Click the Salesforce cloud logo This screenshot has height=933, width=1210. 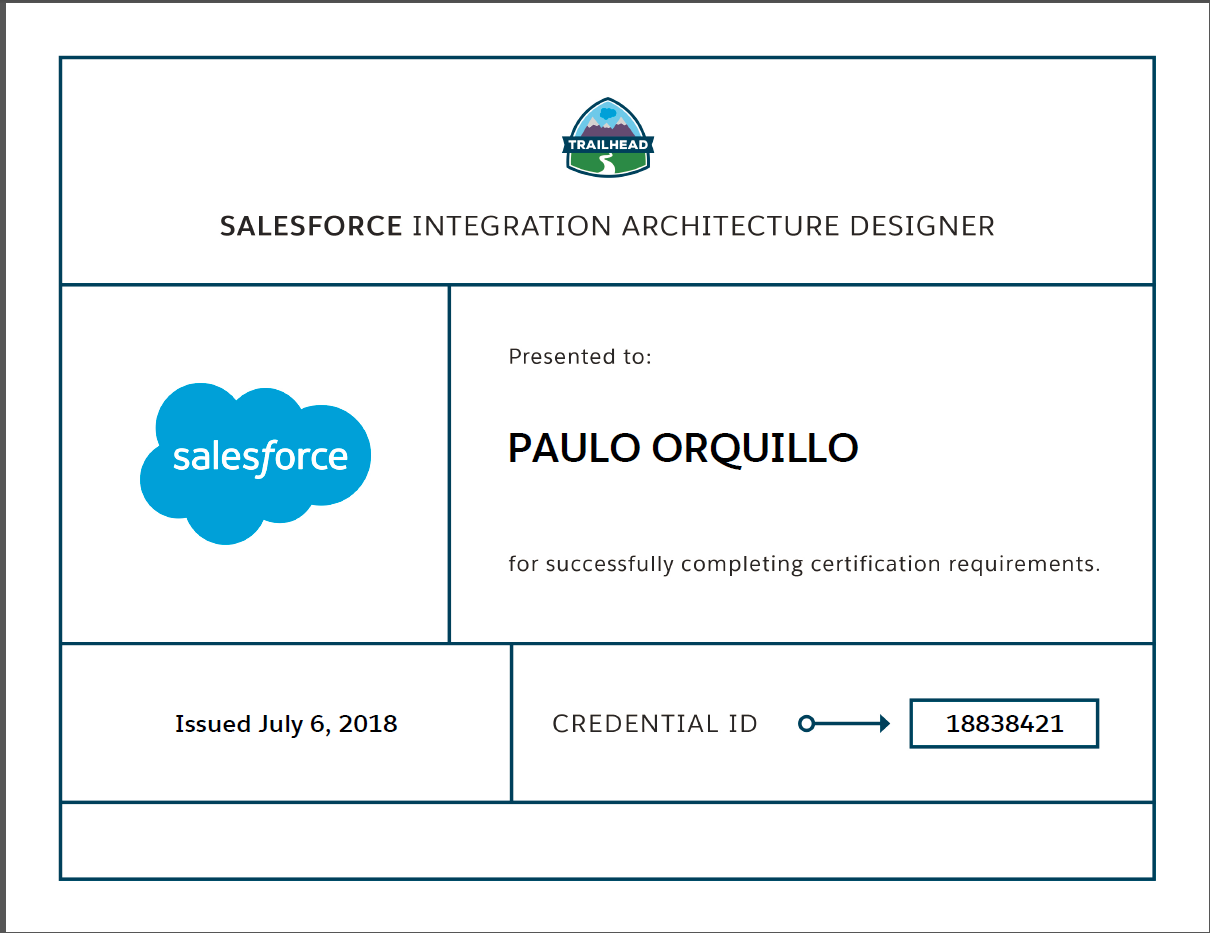click(x=256, y=463)
